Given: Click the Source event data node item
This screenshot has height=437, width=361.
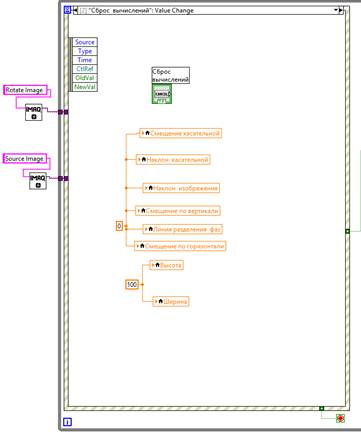Looking at the screenshot, I should tap(85, 42).
